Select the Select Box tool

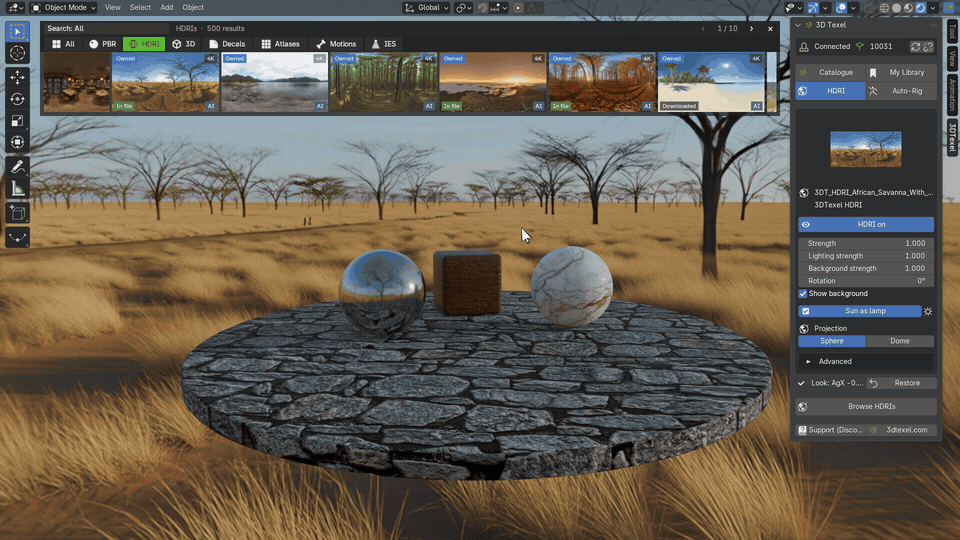pyautogui.click(x=17, y=31)
